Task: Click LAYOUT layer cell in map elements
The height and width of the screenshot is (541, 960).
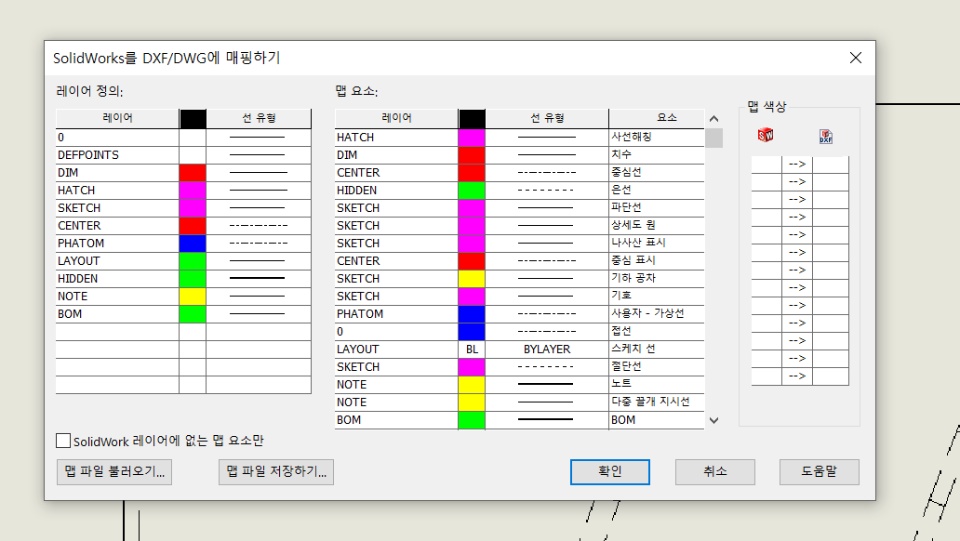Action: pos(397,349)
